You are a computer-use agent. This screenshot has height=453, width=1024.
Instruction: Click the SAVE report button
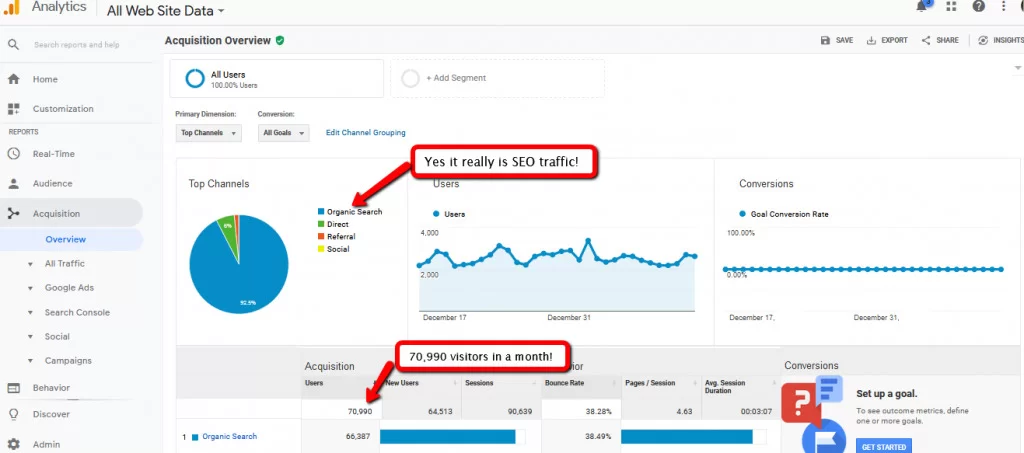click(x=836, y=40)
